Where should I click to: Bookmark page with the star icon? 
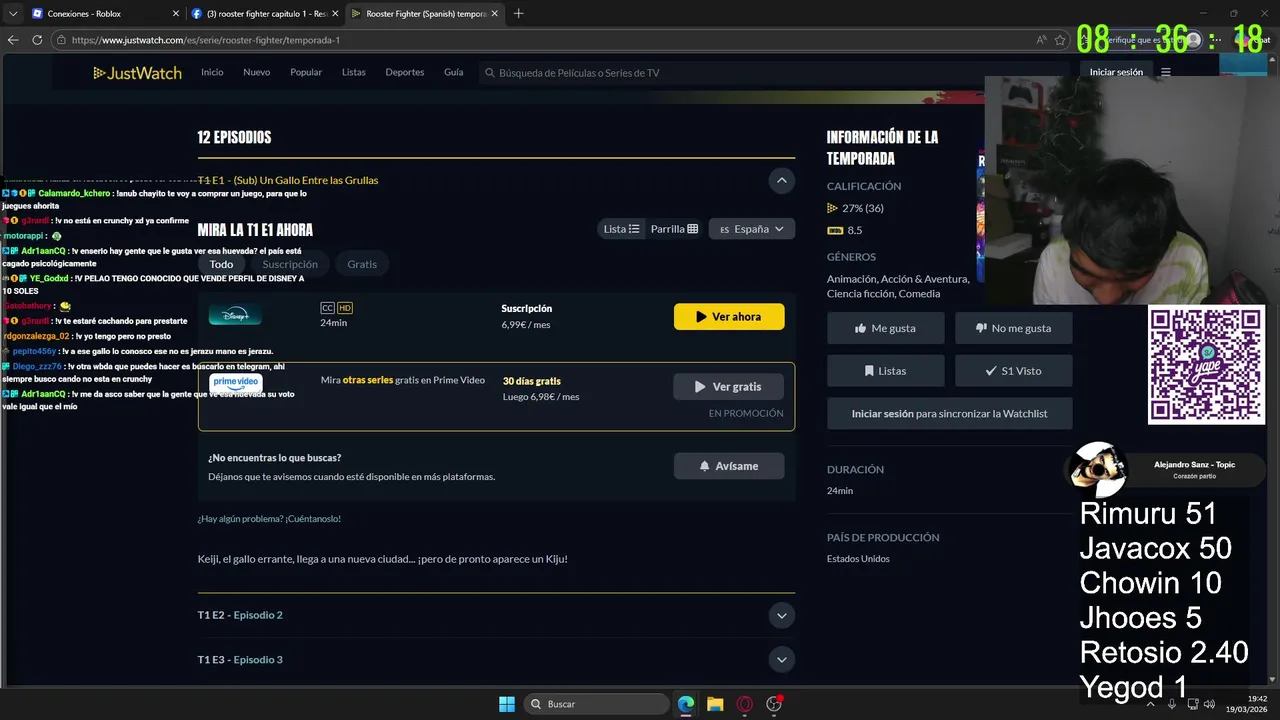1060,40
